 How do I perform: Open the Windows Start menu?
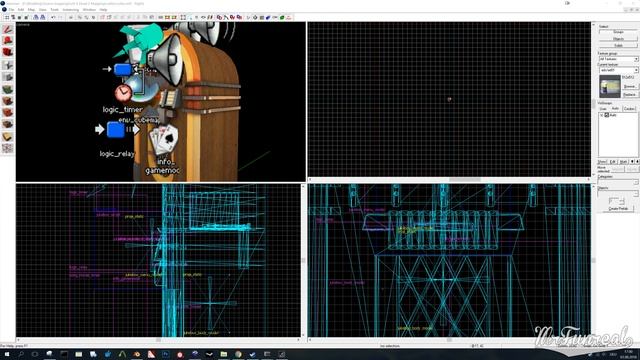[x=7, y=354]
